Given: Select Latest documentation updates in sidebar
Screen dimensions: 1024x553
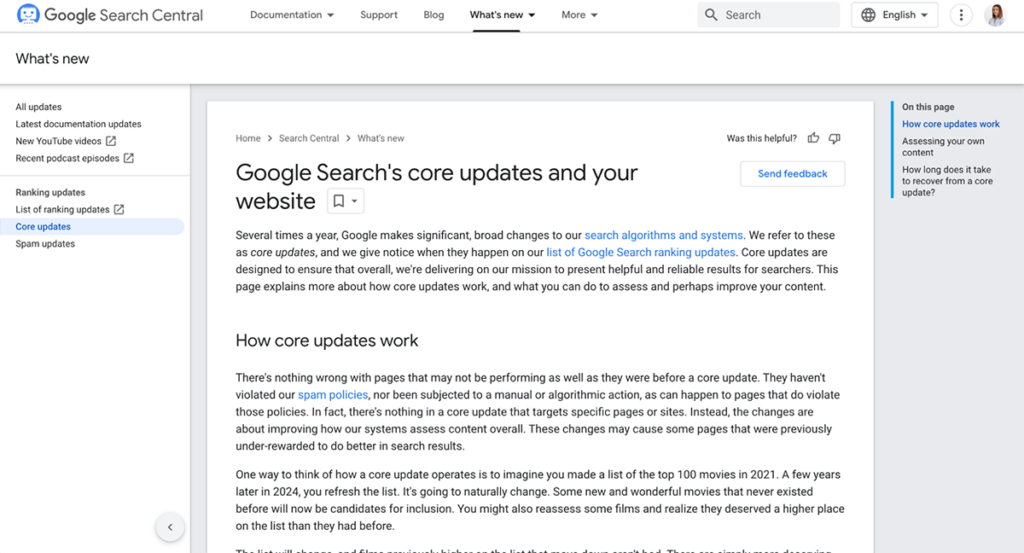Looking at the screenshot, I should tap(78, 123).
